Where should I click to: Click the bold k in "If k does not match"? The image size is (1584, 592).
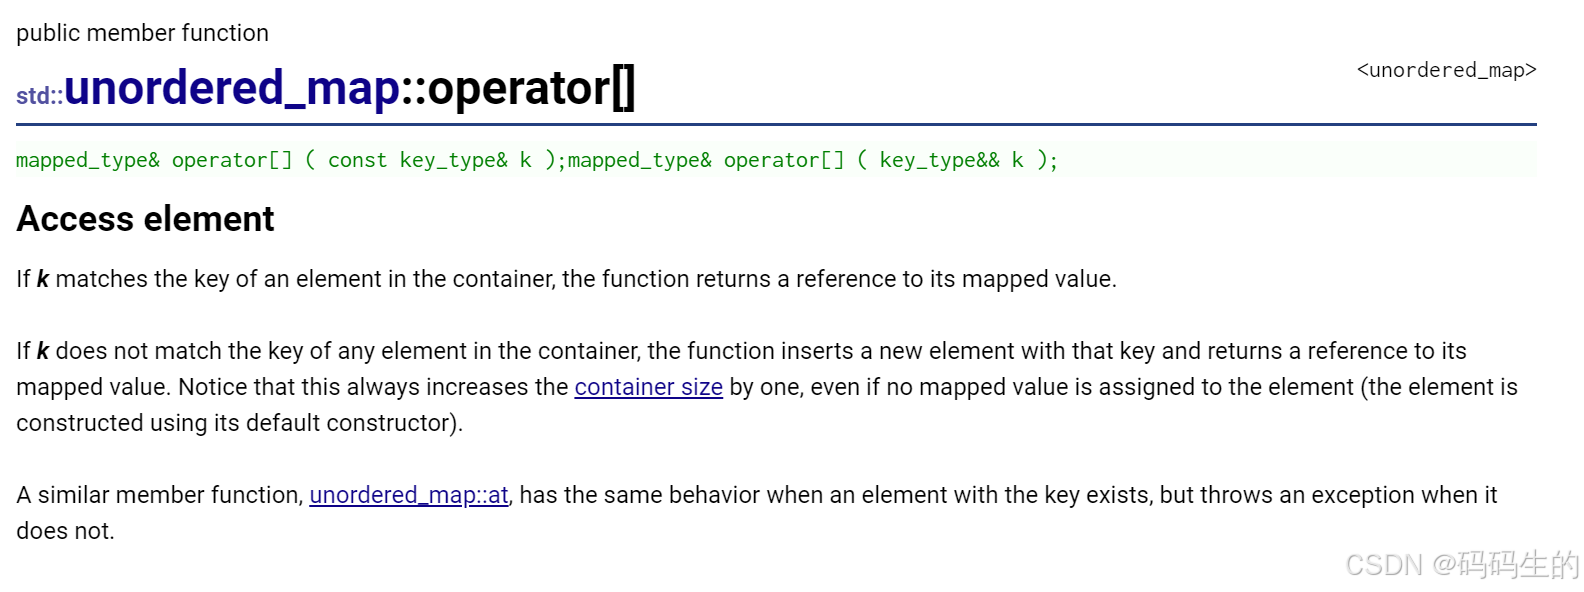coord(43,351)
